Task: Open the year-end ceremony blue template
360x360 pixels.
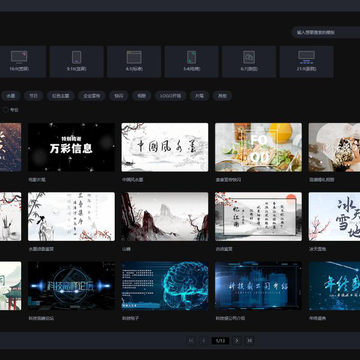Action: click(334, 286)
